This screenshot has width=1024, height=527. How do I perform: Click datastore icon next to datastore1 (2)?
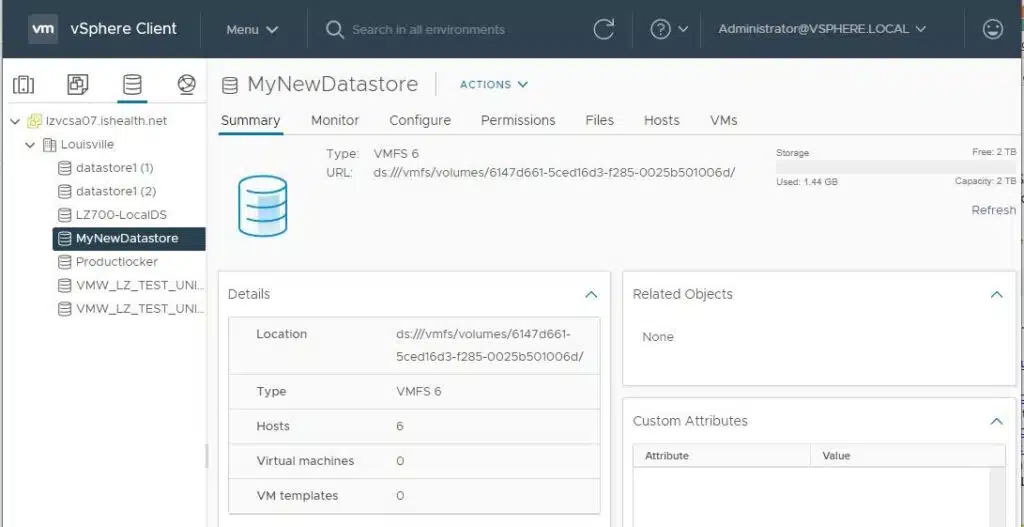tap(64, 191)
